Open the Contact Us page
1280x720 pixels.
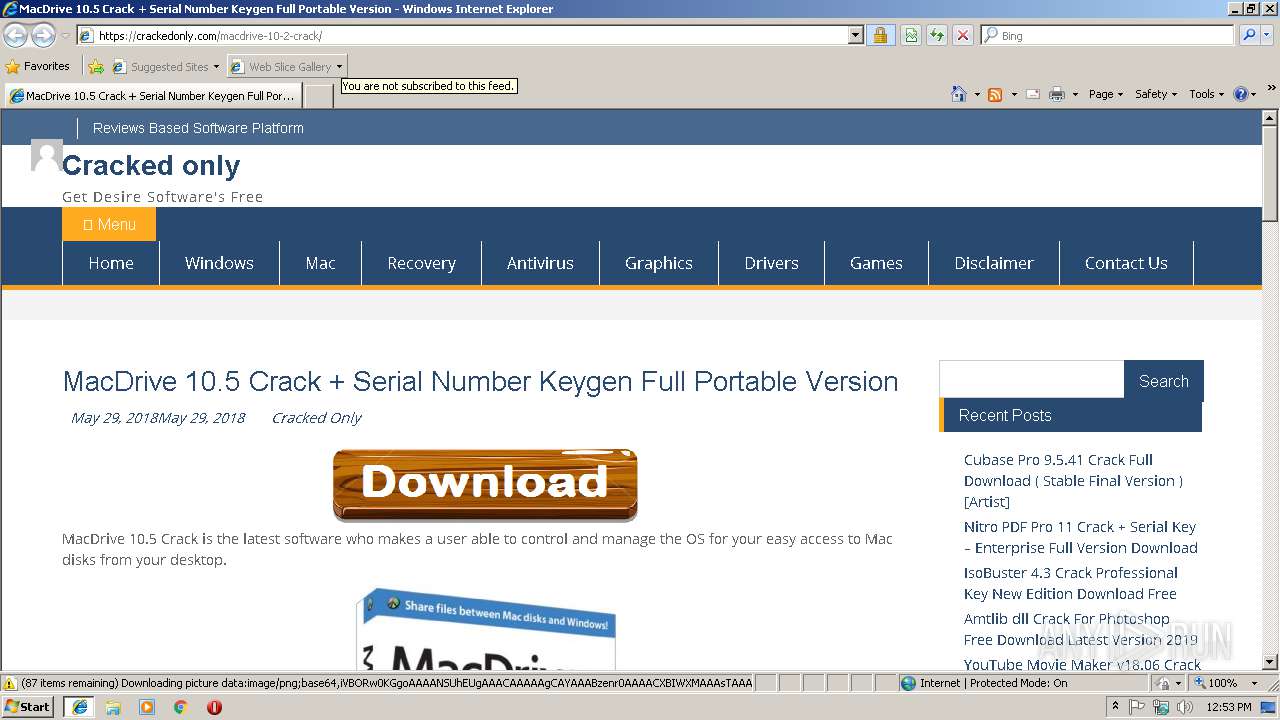click(1126, 263)
